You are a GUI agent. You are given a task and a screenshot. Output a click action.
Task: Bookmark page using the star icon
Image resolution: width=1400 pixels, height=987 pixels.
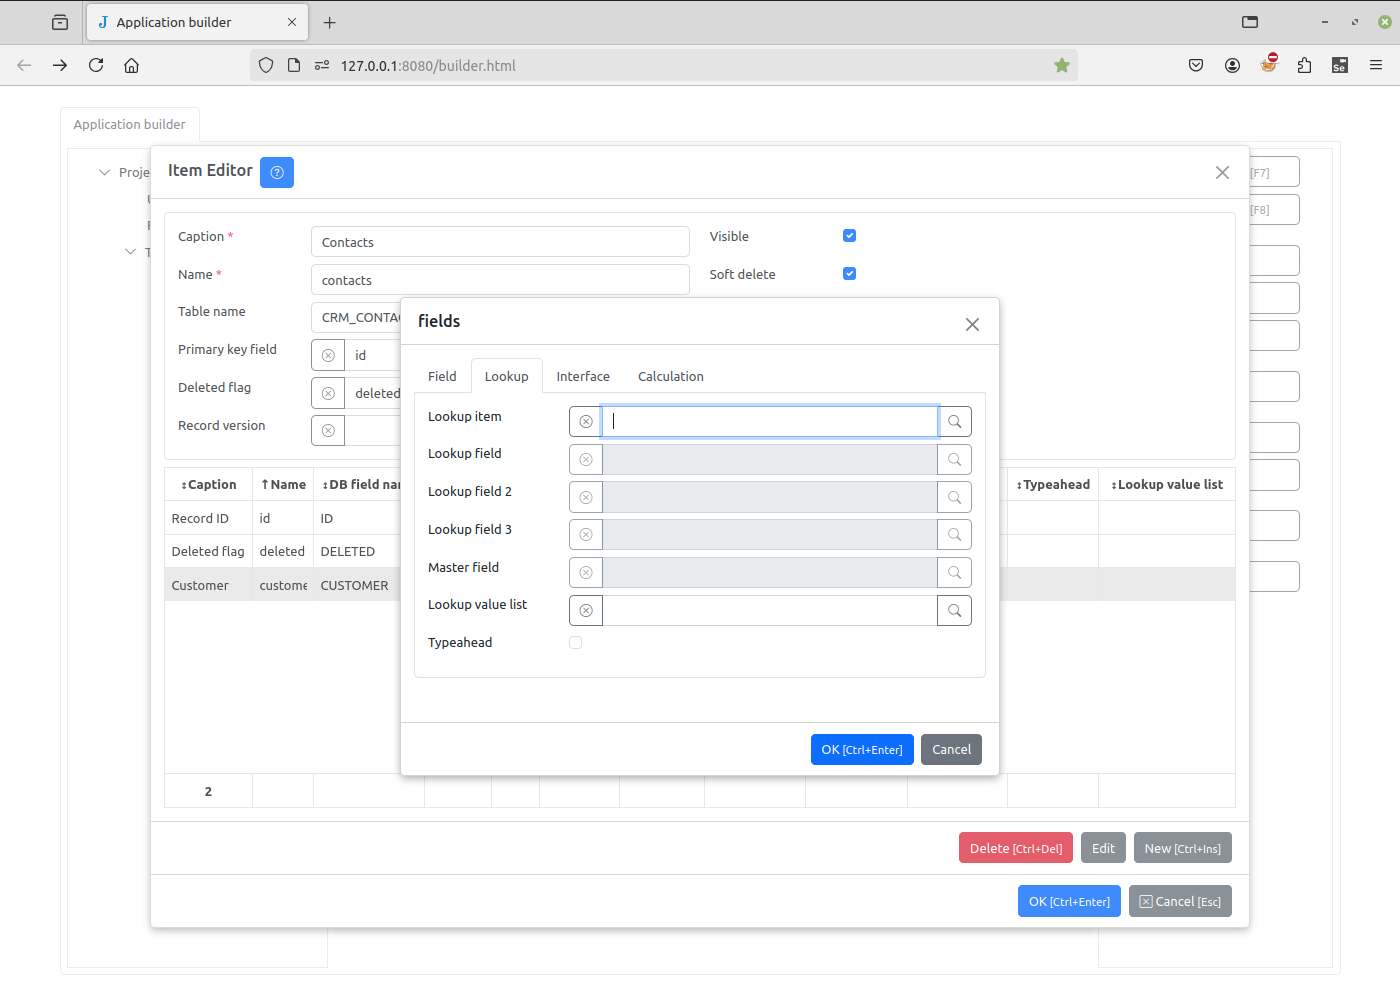tap(1062, 66)
